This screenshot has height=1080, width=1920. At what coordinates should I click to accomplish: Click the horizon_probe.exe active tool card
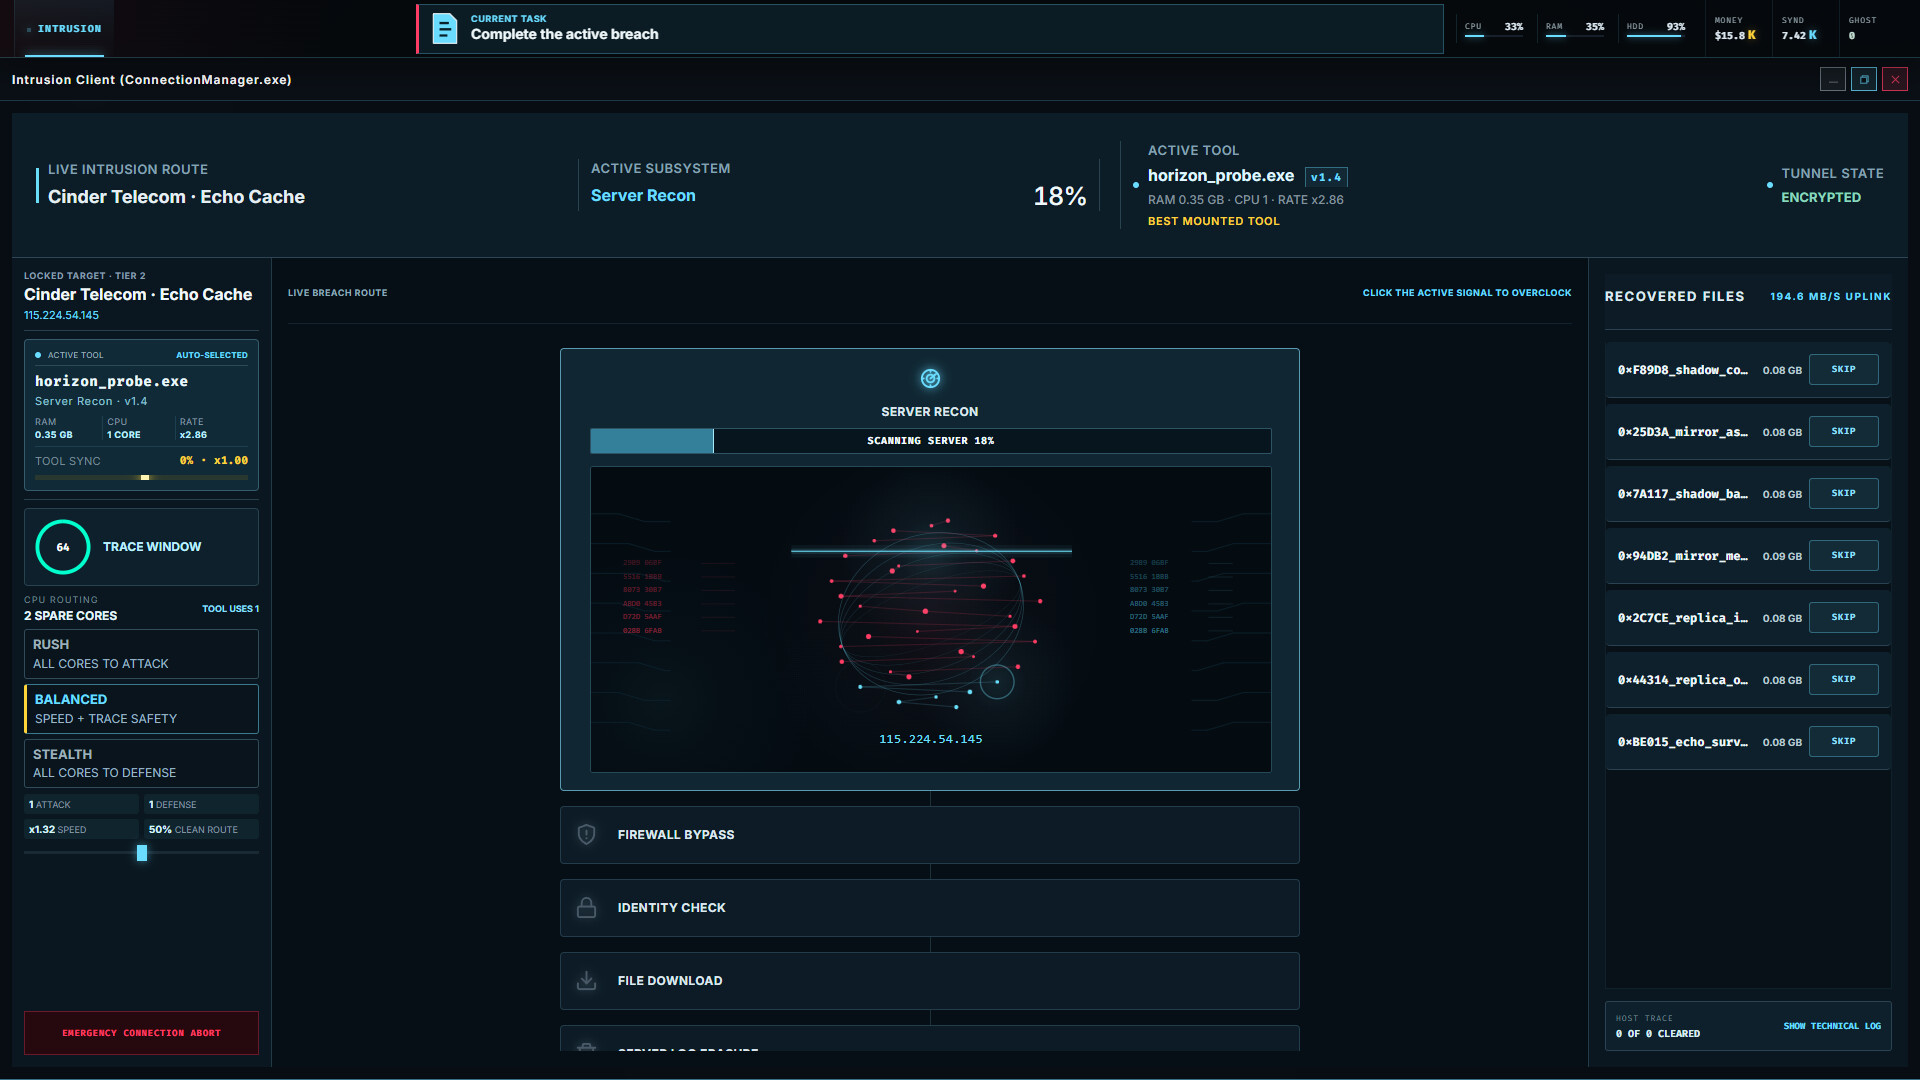(141, 415)
